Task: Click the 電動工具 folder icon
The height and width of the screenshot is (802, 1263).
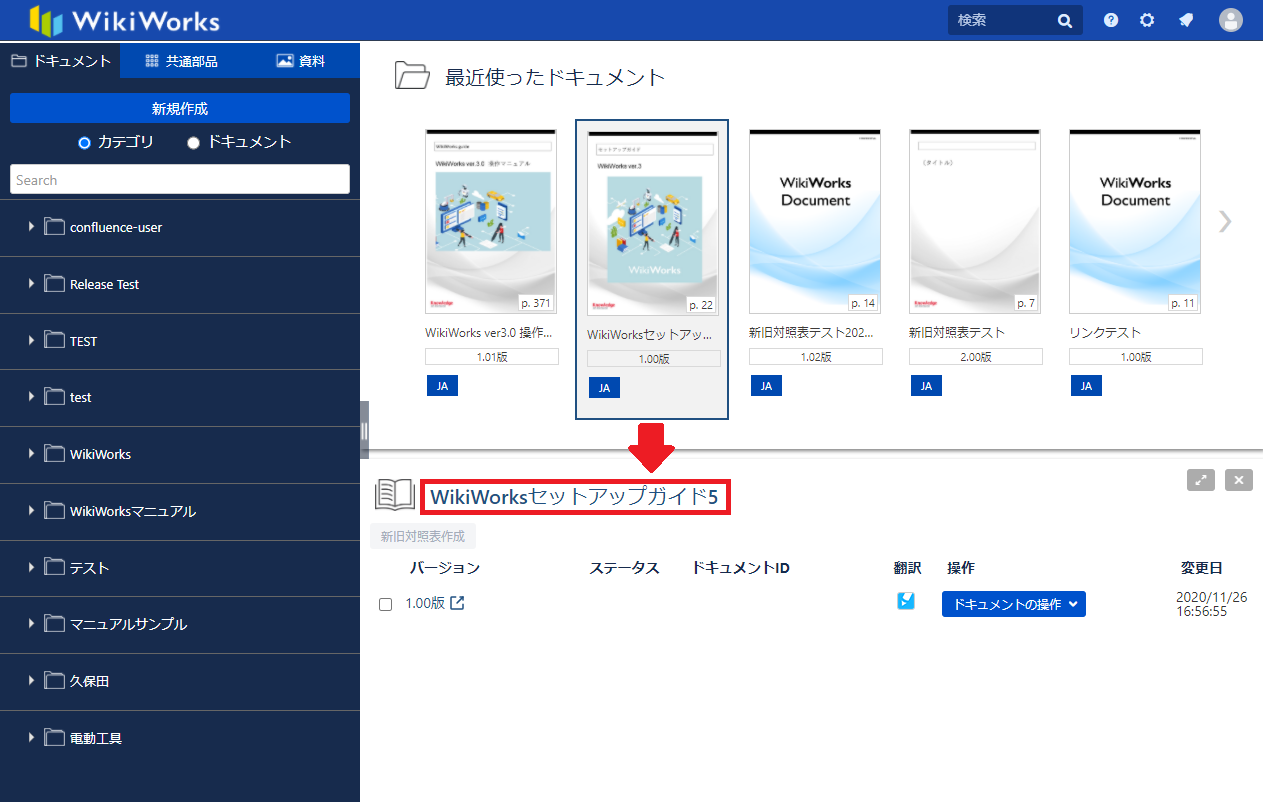Action: pyautogui.click(x=54, y=738)
